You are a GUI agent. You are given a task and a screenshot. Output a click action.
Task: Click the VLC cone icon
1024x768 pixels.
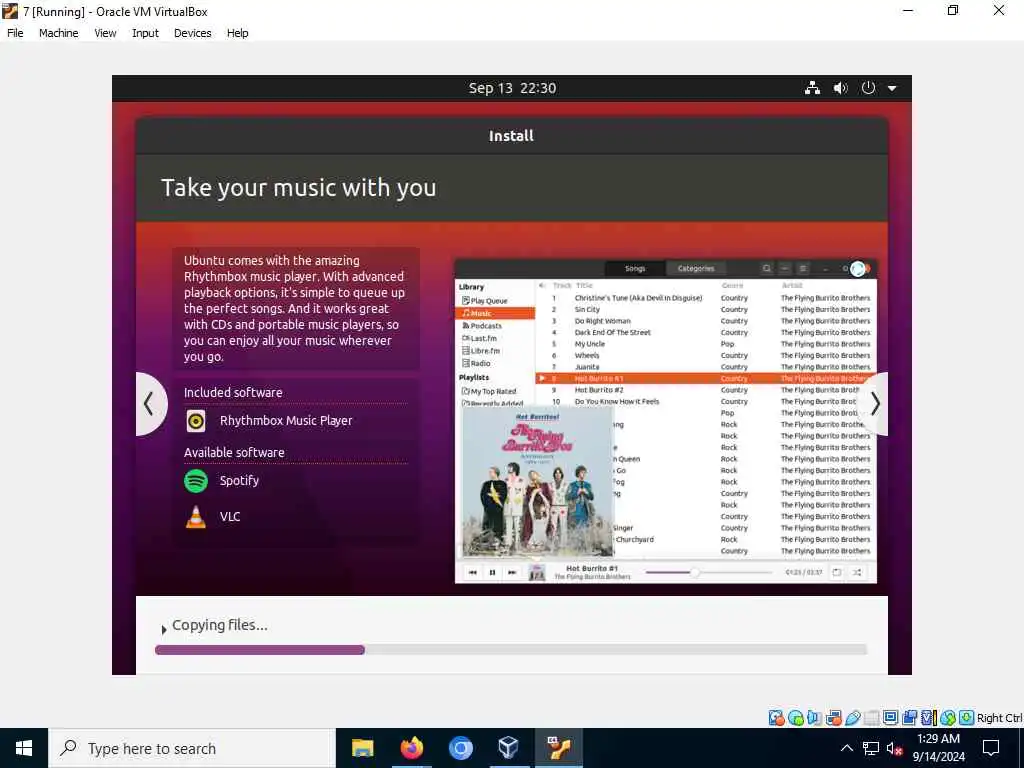(195, 517)
